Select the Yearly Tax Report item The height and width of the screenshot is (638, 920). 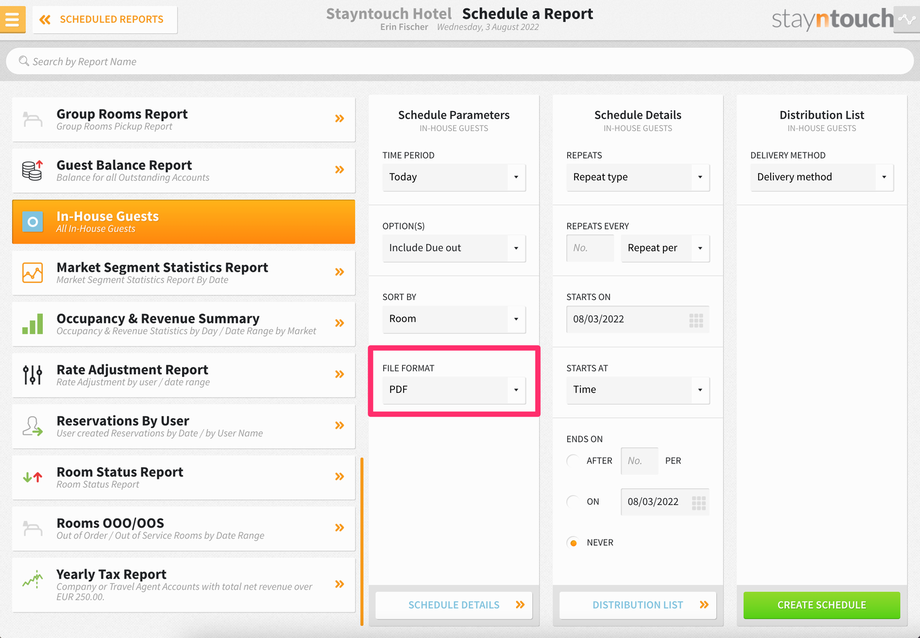[183, 585]
